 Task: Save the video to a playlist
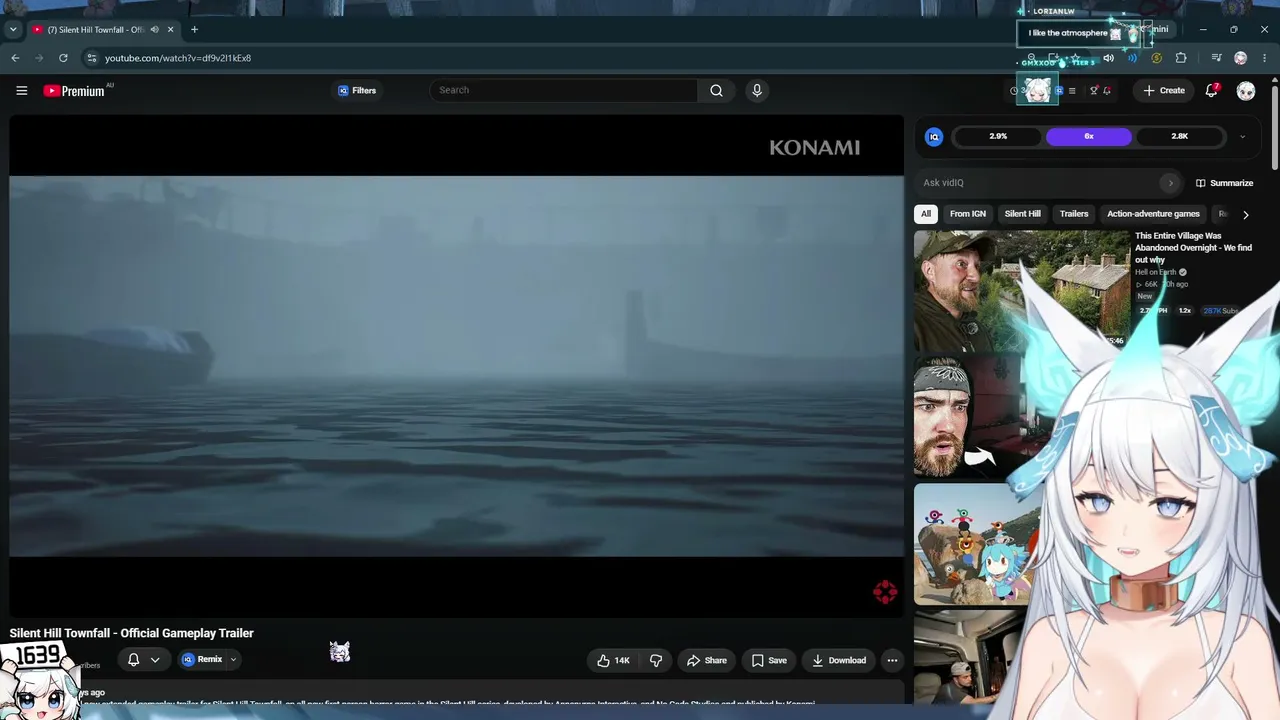tap(769, 660)
